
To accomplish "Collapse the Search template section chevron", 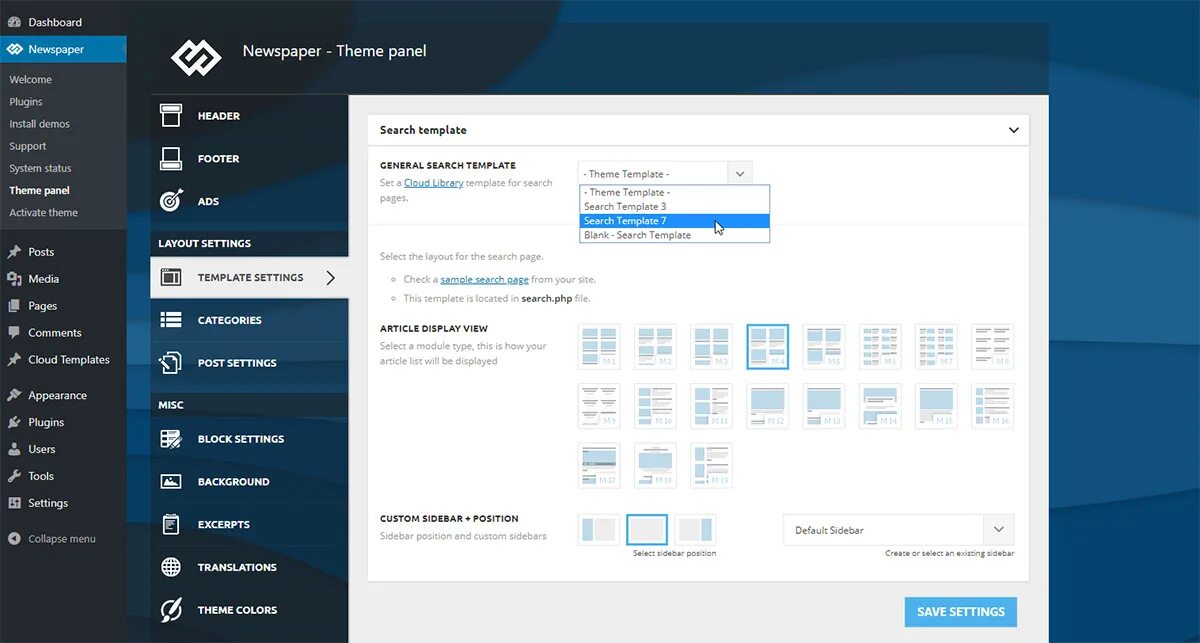I will click(x=1014, y=130).
